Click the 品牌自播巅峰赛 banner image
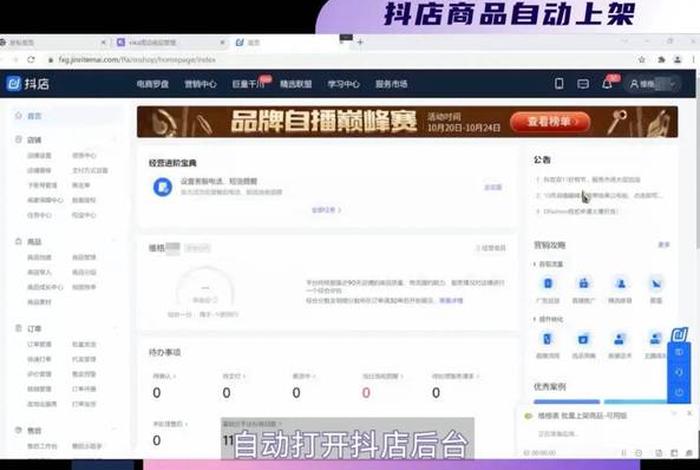 (x=407, y=121)
